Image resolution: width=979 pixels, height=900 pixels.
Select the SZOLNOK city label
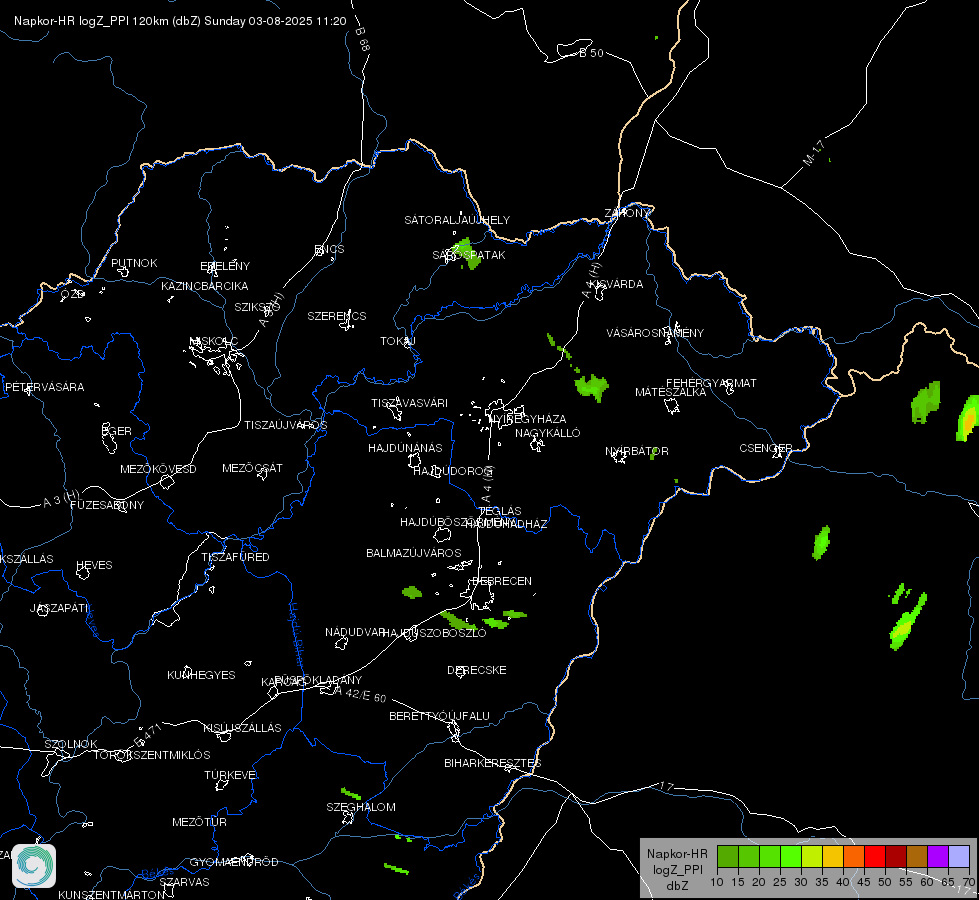(x=71, y=744)
